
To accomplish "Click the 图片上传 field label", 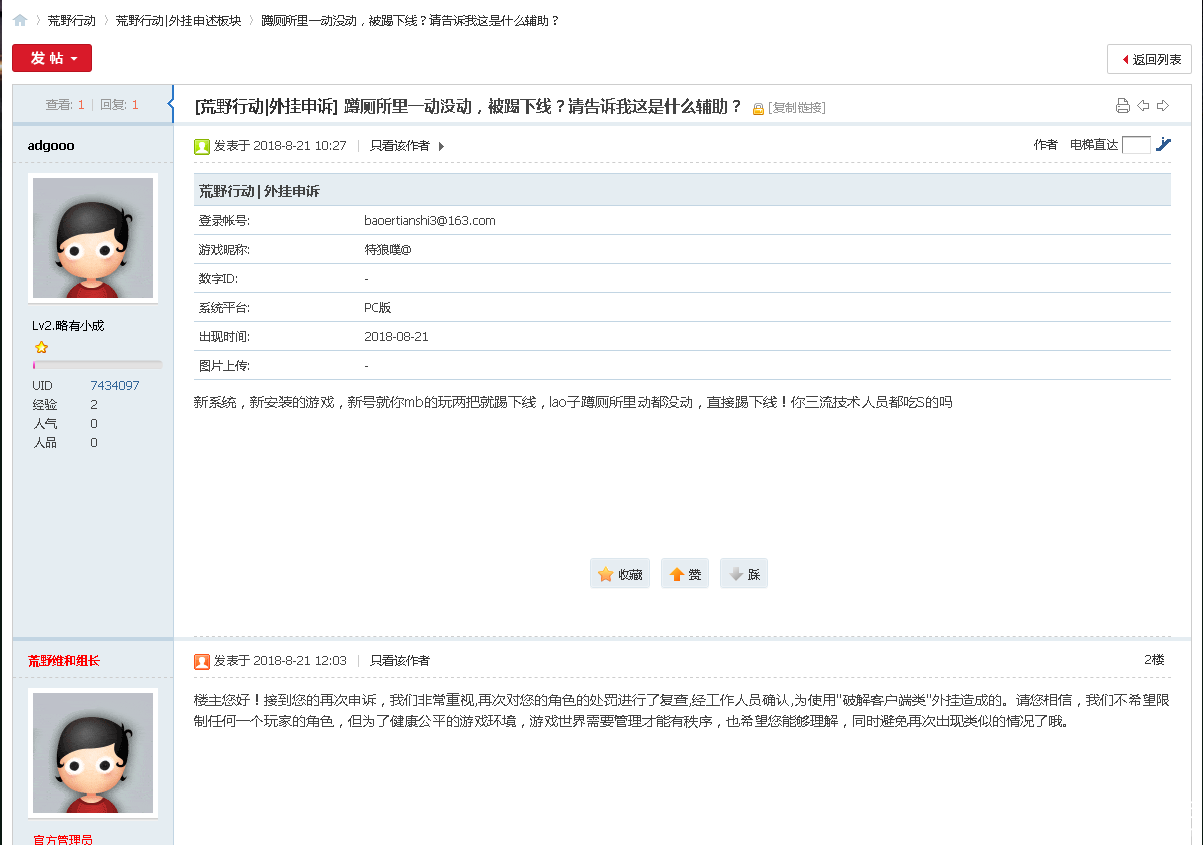I will tap(224, 366).
